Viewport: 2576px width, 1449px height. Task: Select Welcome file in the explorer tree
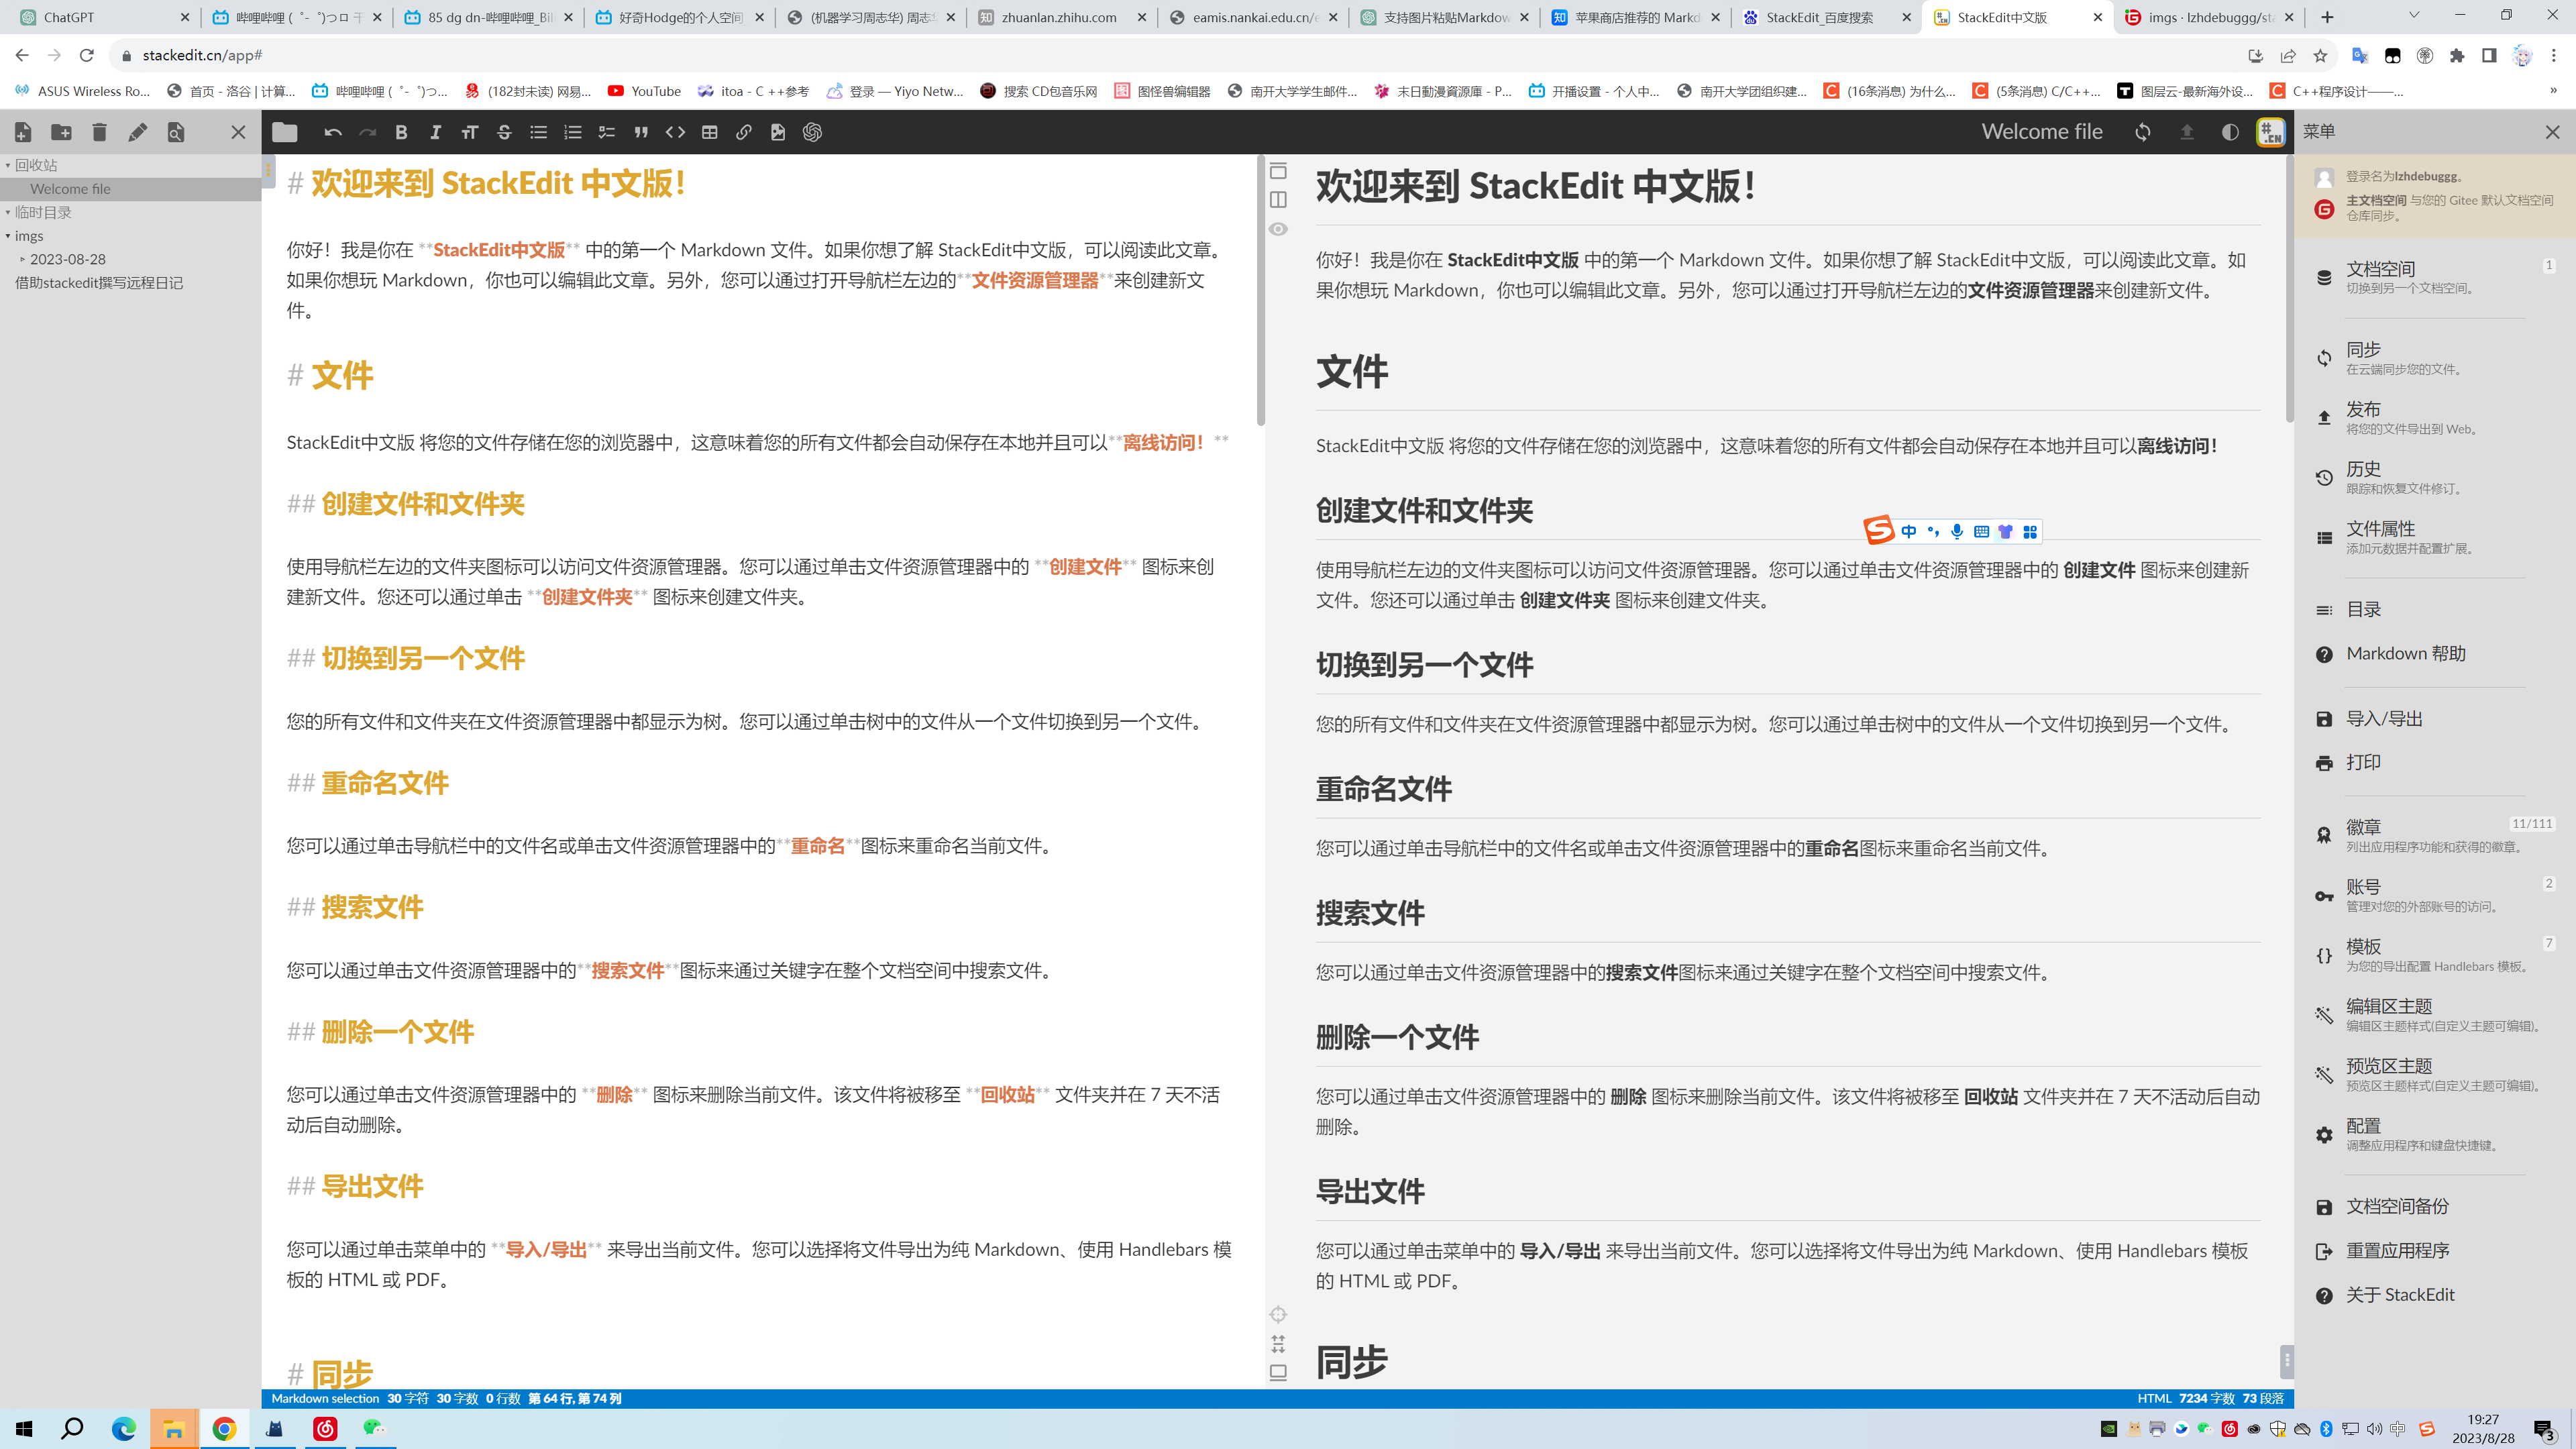point(130,189)
